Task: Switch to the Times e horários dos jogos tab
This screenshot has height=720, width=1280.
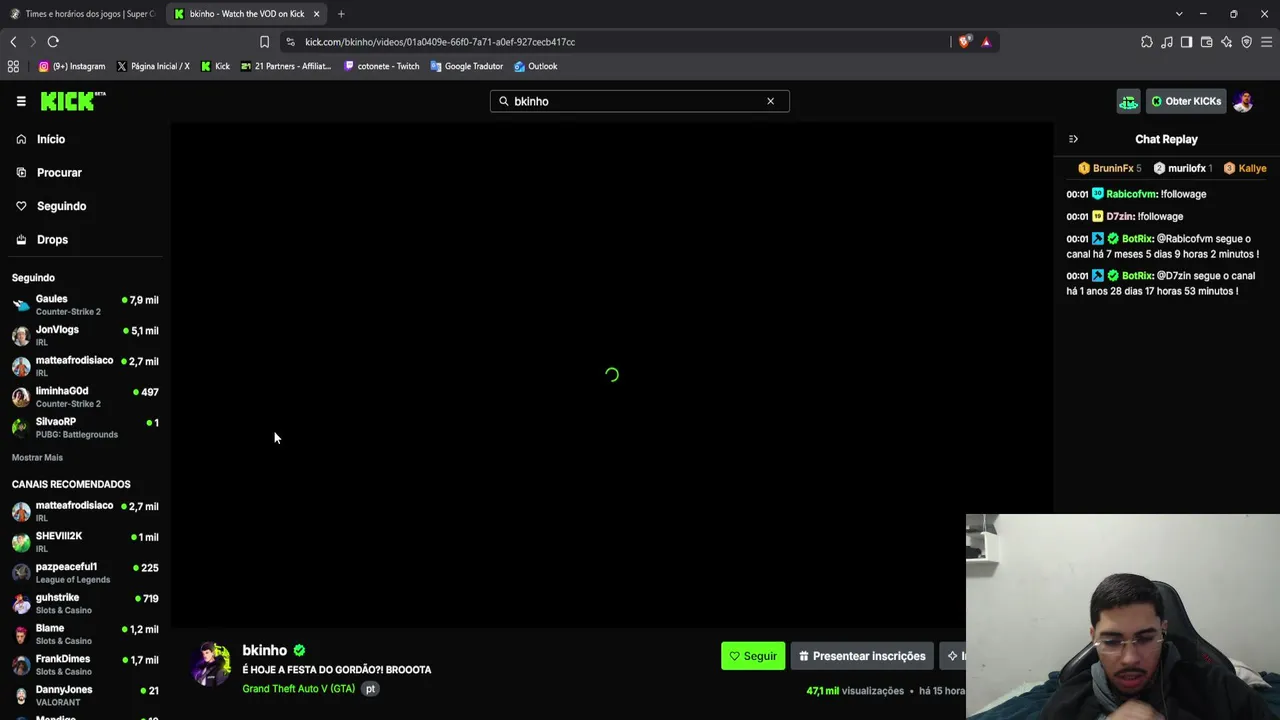Action: point(82,14)
